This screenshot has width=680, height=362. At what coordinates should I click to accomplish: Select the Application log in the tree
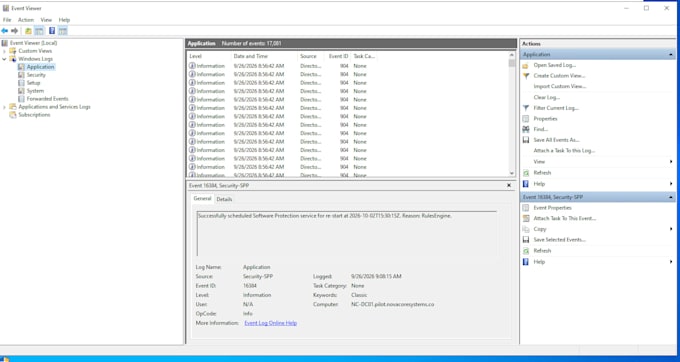coord(40,67)
